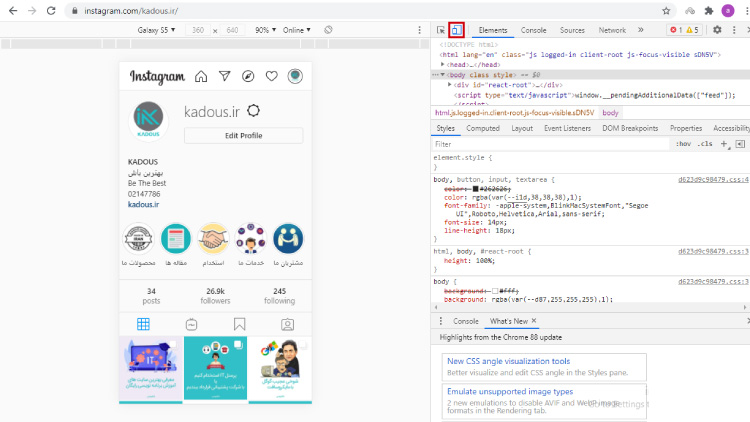Toggle the .cls class editor
This screenshot has width=750, height=422.
[x=705, y=144]
